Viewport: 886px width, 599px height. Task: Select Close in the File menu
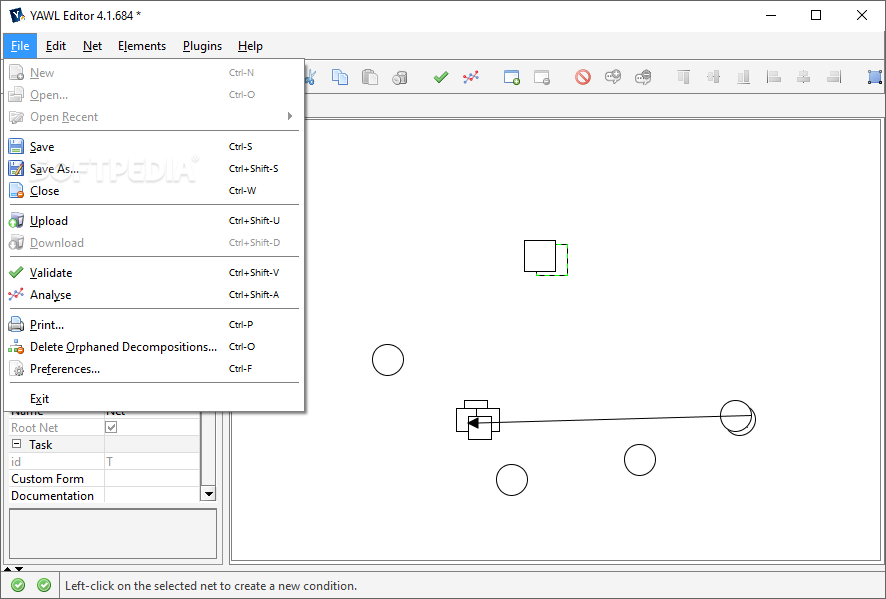[x=154, y=191]
